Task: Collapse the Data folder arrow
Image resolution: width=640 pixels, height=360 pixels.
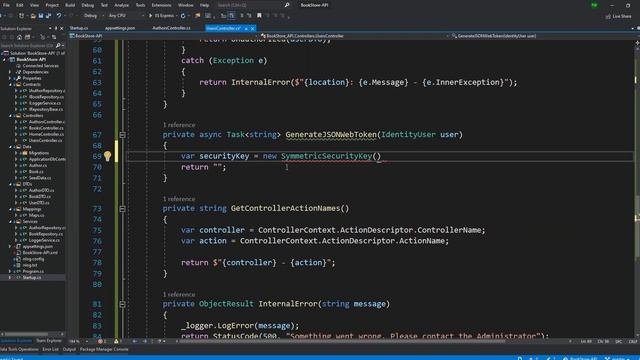Action: click(11, 147)
